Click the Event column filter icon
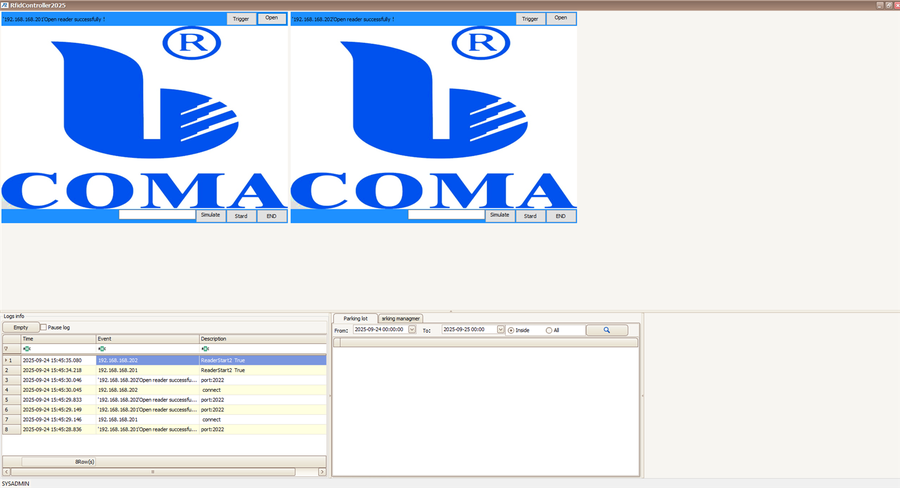The width and height of the screenshot is (900, 488). click(102, 348)
